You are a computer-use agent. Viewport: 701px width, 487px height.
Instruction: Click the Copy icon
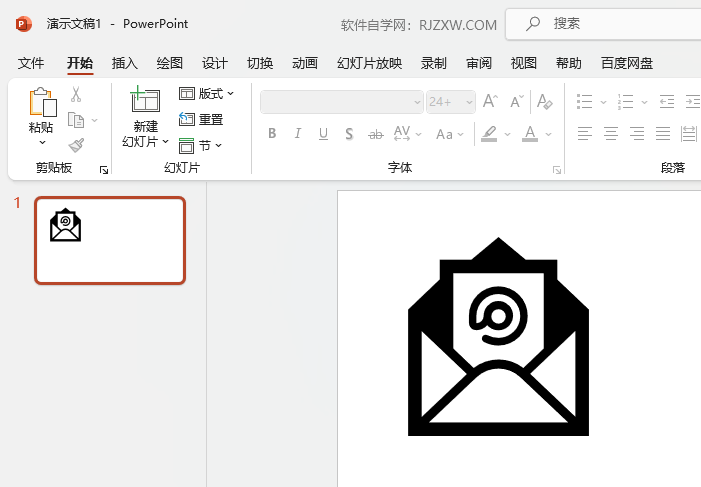tap(76, 120)
